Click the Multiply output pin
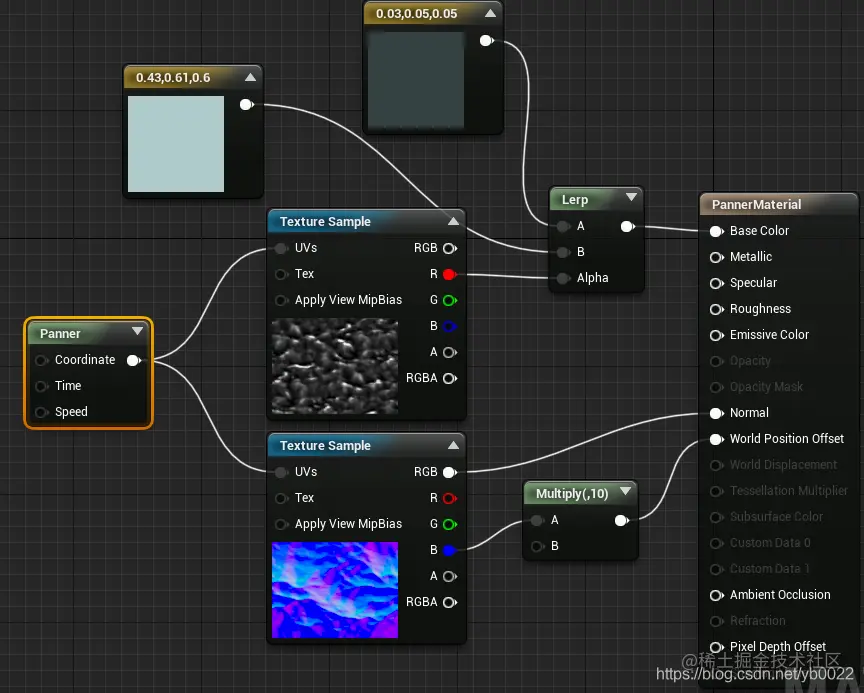The width and height of the screenshot is (864, 693). pyautogui.click(x=622, y=520)
